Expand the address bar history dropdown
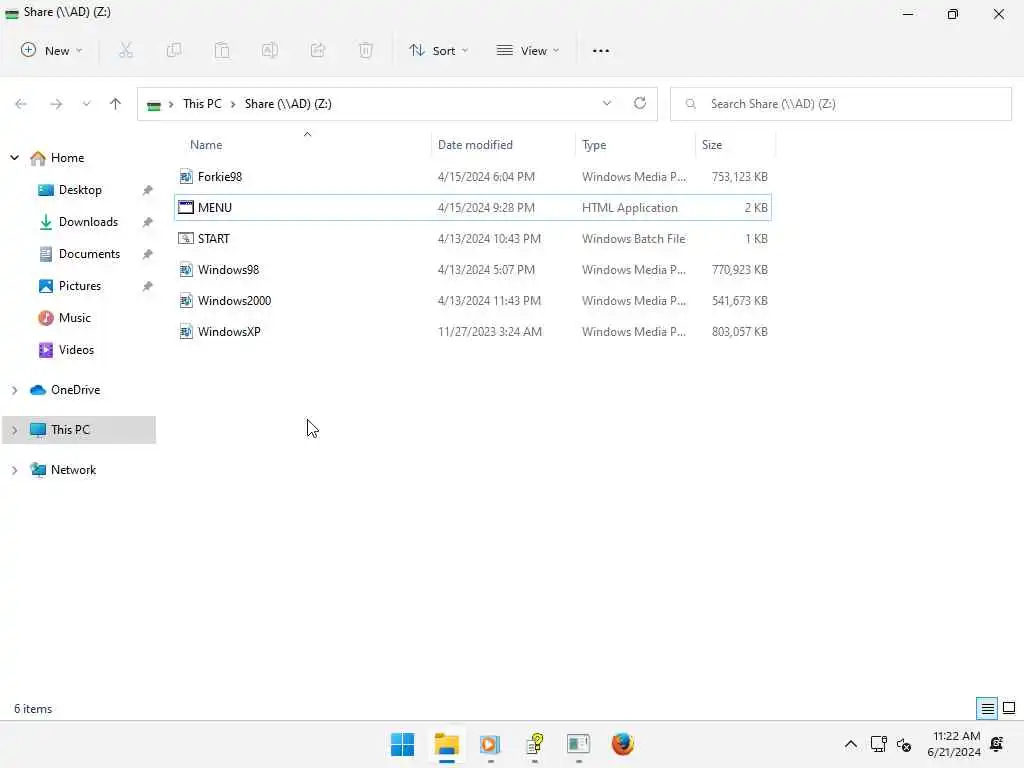Image resolution: width=1024 pixels, height=768 pixels. tap(607, 103)
